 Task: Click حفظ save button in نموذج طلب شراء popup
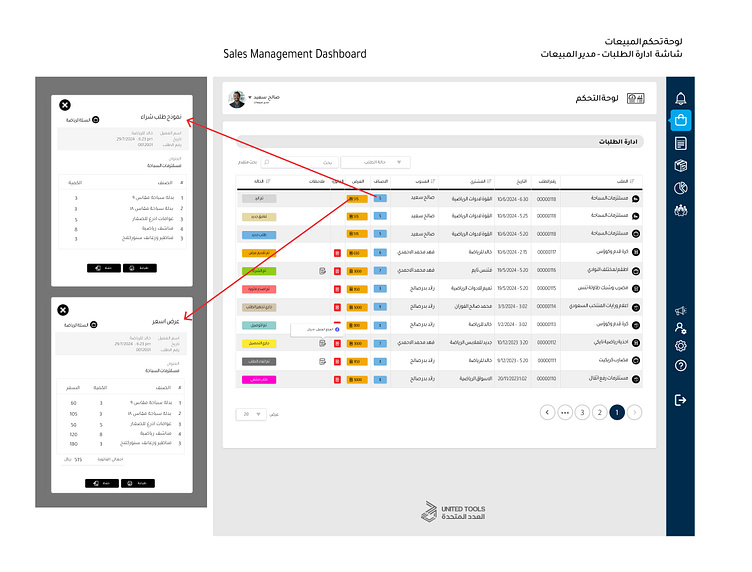pos(104,268)
